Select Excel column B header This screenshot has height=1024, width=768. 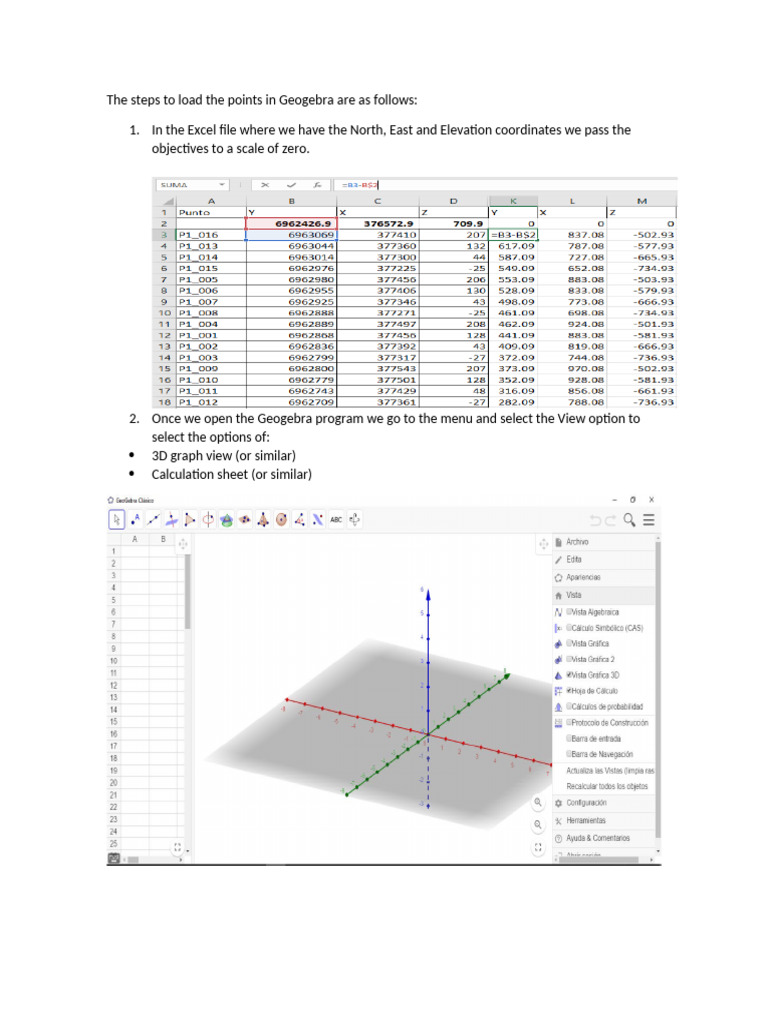[291, 201]
